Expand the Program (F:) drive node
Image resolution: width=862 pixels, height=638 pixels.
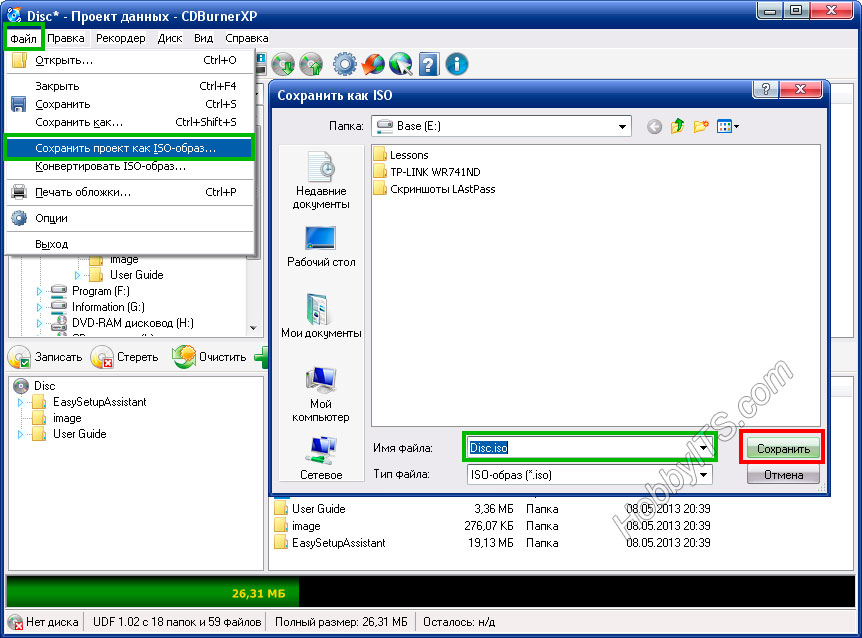[x=39, y=291]
